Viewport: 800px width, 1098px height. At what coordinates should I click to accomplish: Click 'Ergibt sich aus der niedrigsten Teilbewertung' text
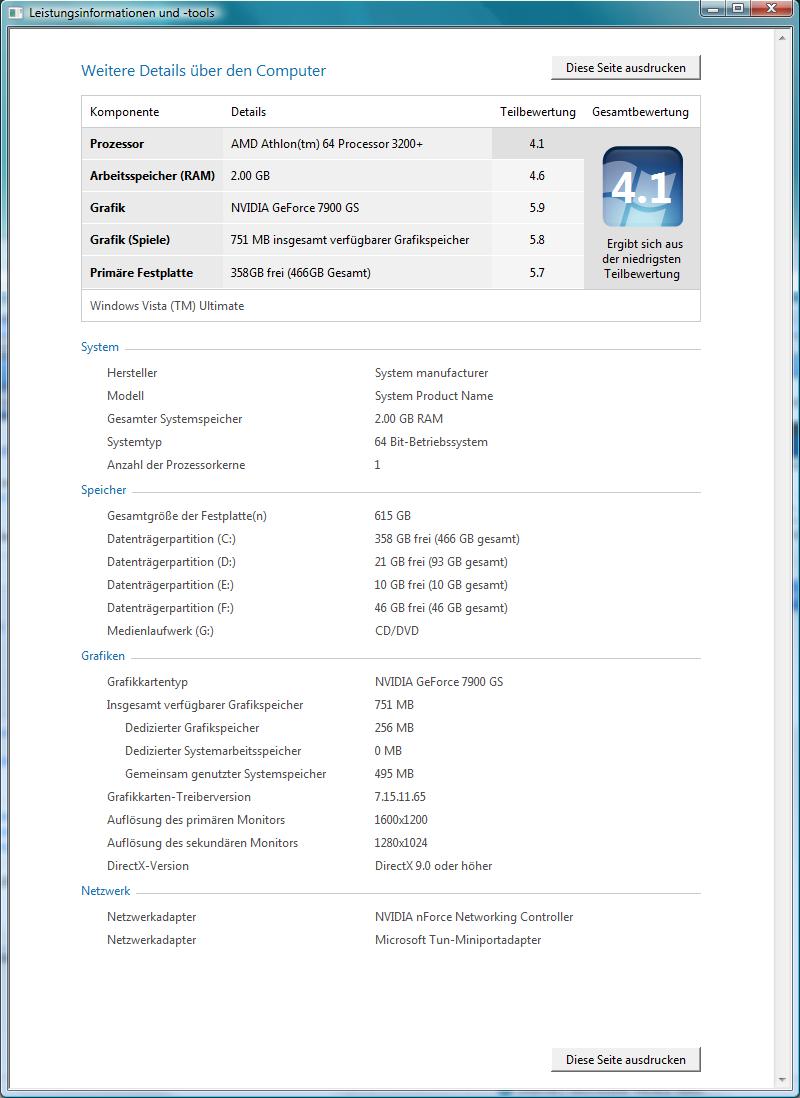point(642,259)
